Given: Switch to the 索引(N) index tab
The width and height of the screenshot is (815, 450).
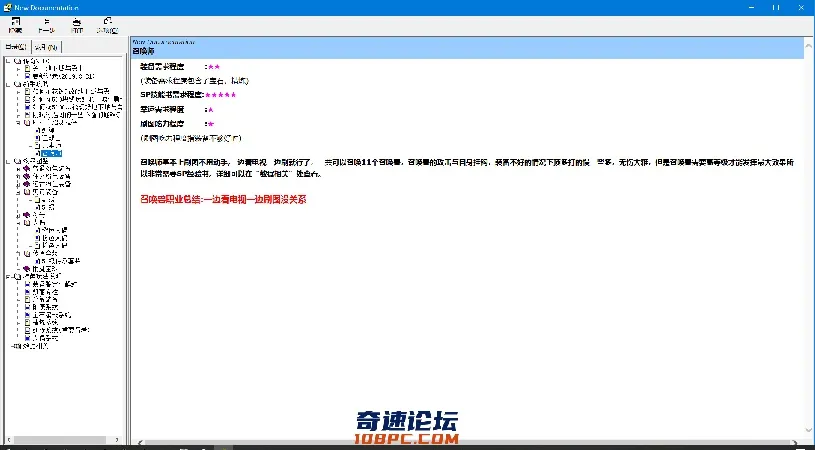Looking at the screenshot, I should click(x=46, y=48).
